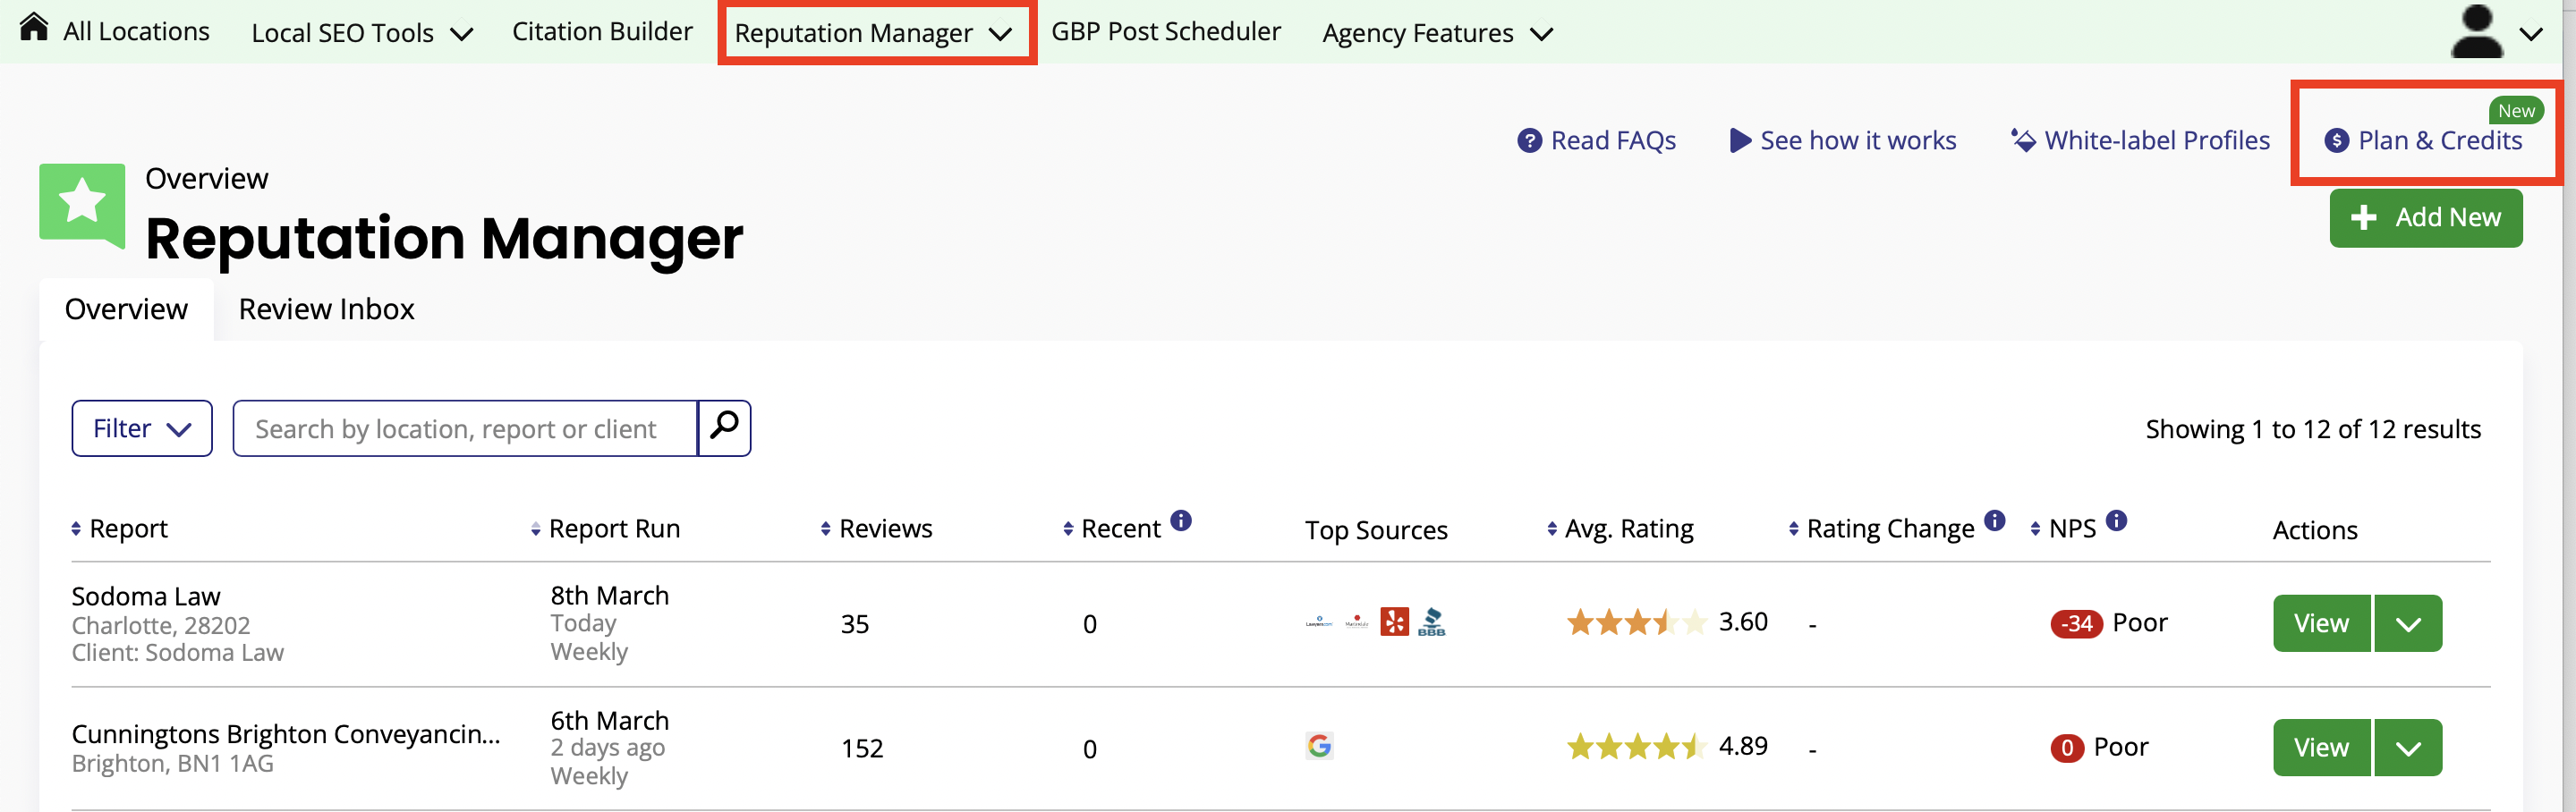Click the Sodoma Law report name

[x=146, y=597]
